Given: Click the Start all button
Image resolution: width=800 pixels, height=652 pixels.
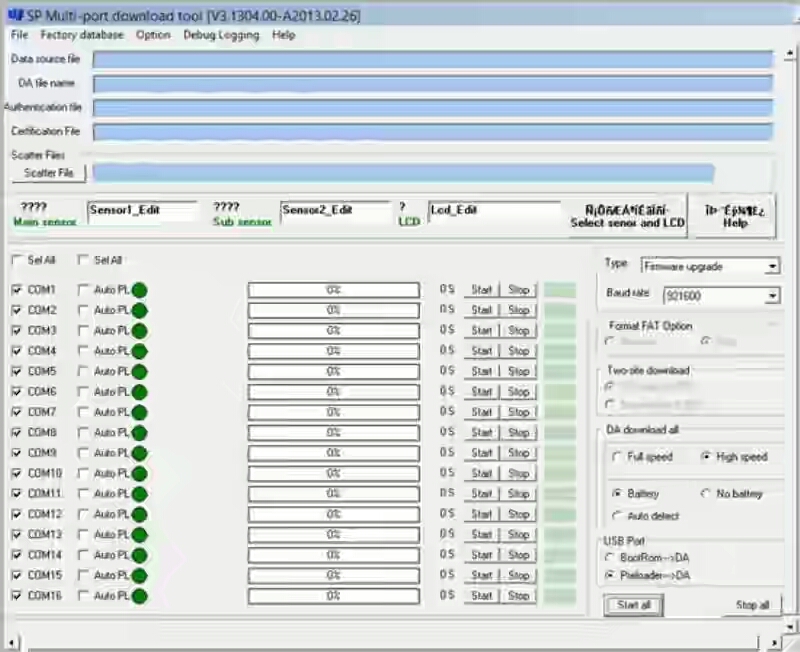Looking at the screenshot, I should [633, 604].
